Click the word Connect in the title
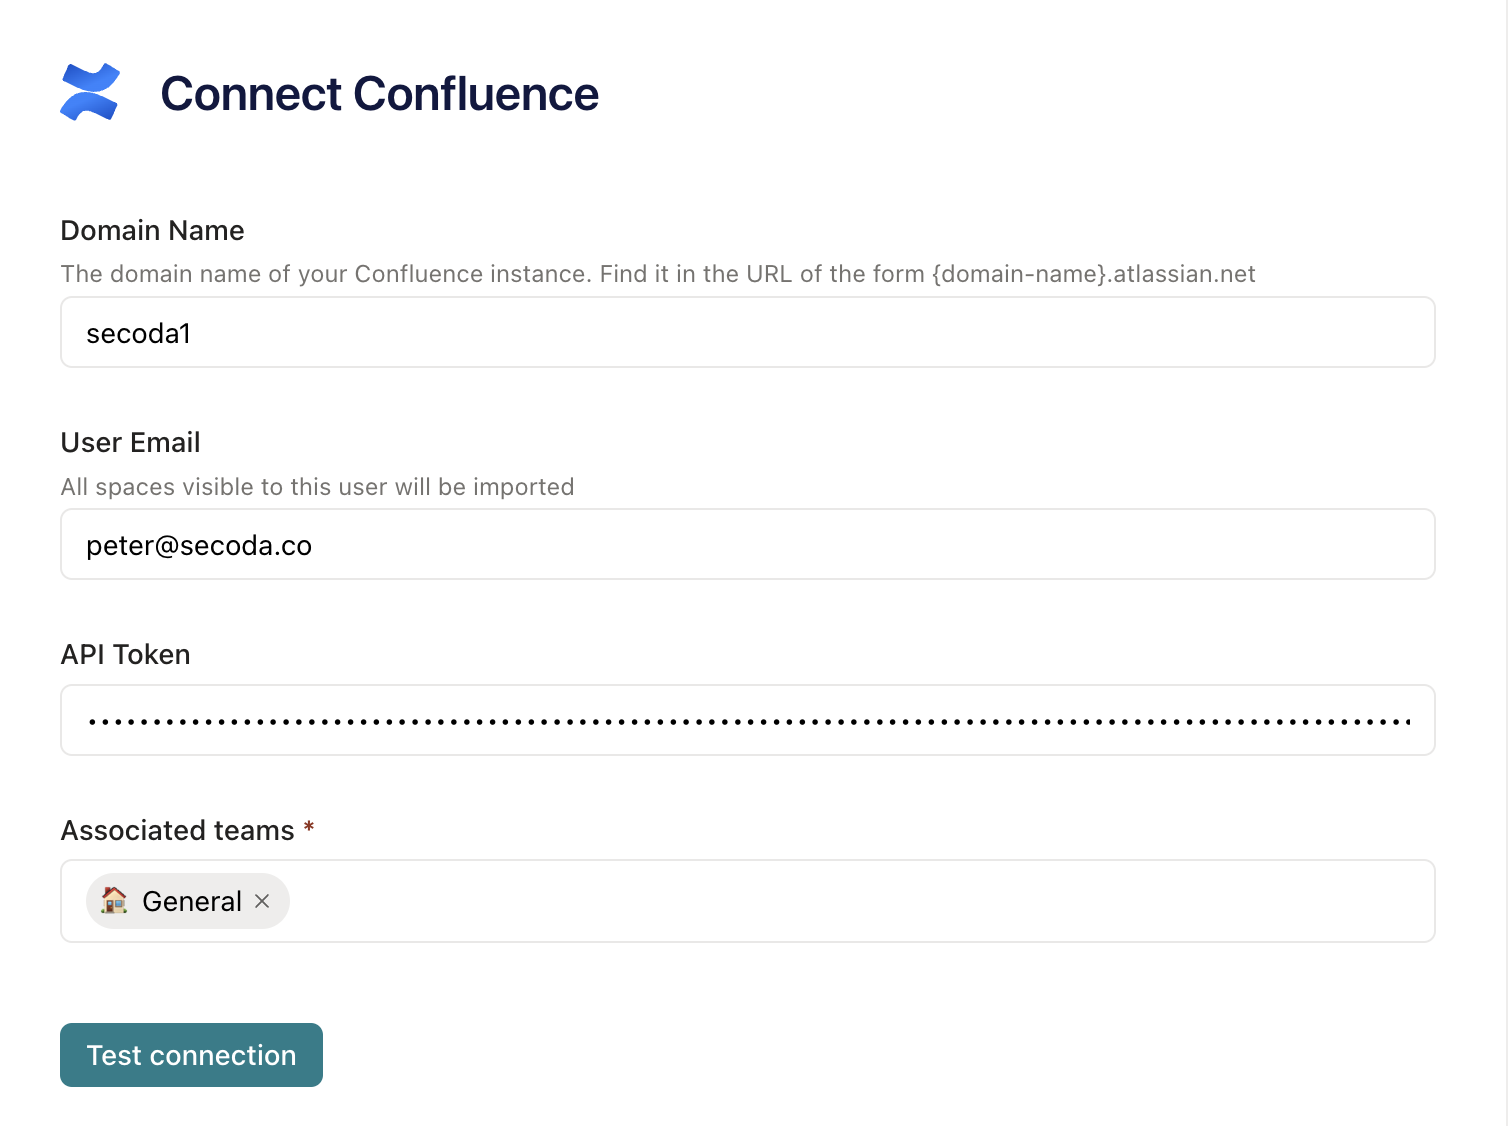The height and width of the screenshot is (1126, 1508). click(x=251, y=94)
